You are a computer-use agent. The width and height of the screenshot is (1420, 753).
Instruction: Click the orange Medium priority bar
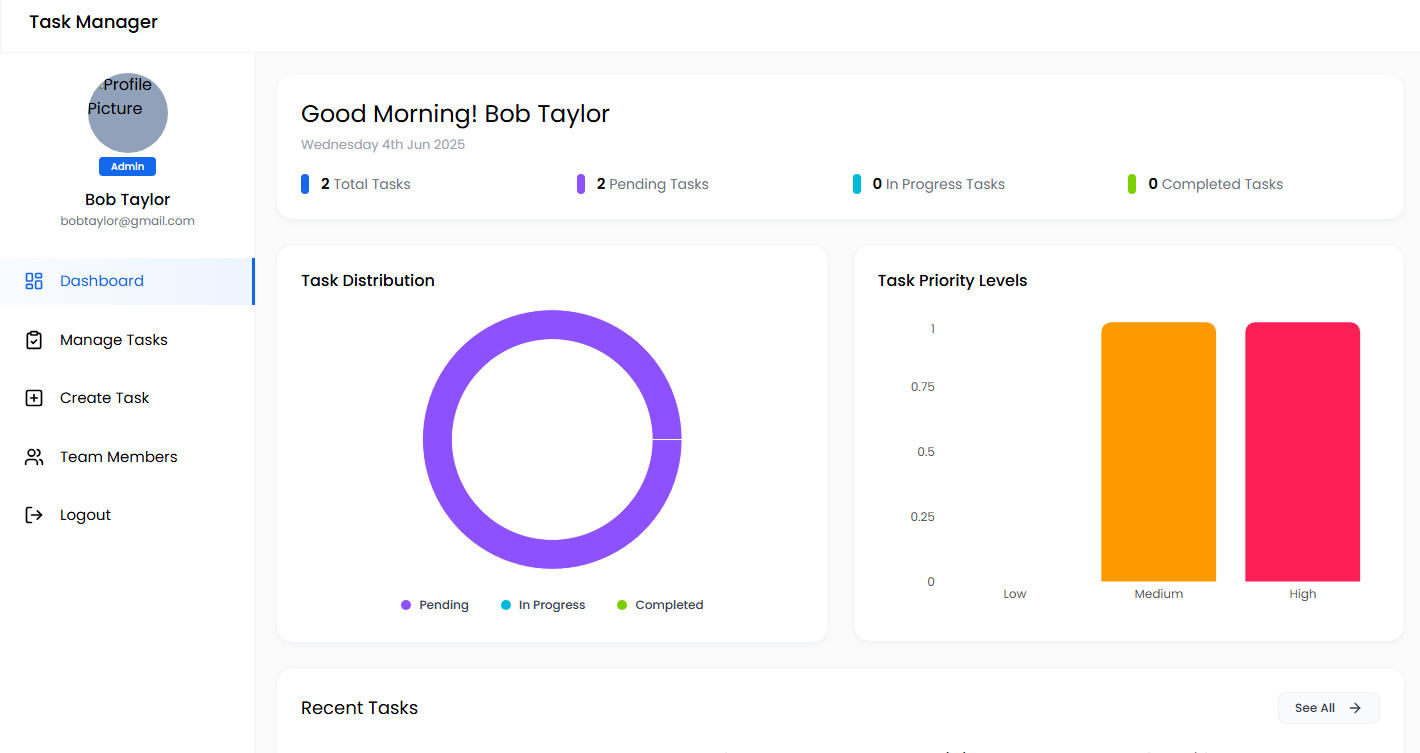coord(1158,452)
